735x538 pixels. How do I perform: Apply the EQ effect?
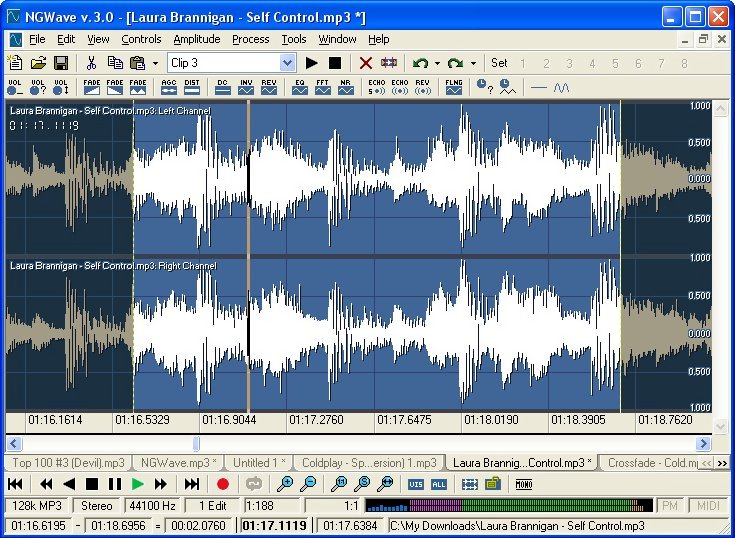click(299, 87)
